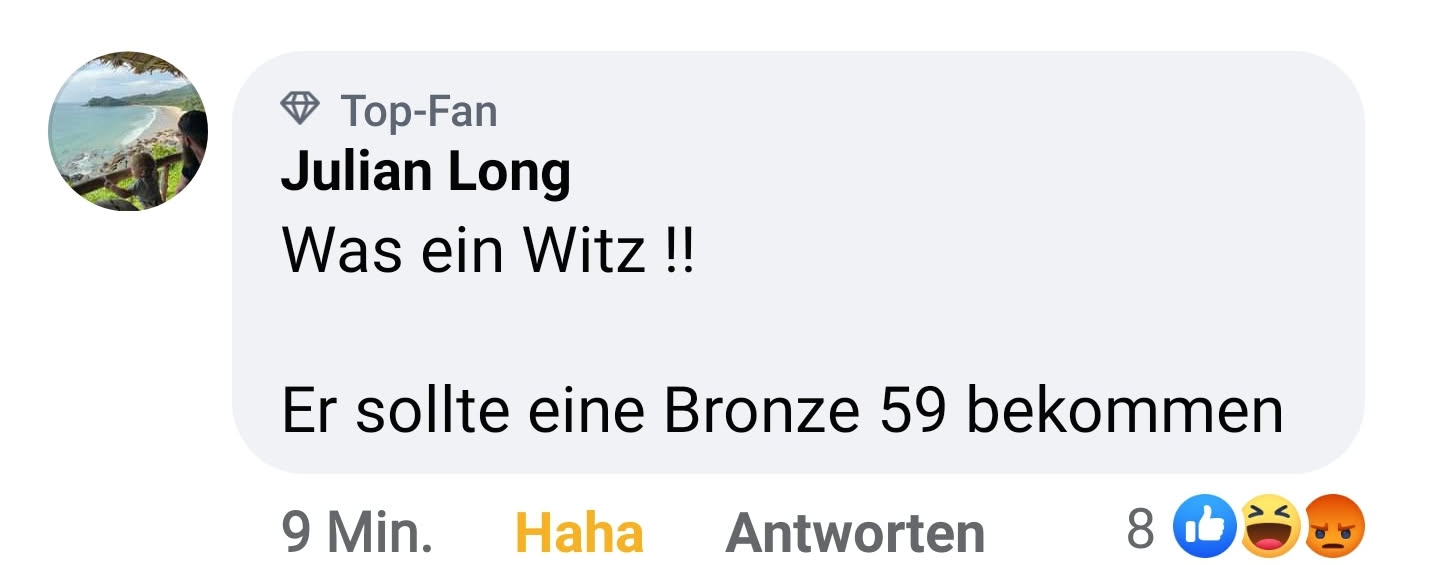Click the laughing Haha emoji reaction icon
The height and width of the screenshot is (565, 1440).
point(1270,529)
